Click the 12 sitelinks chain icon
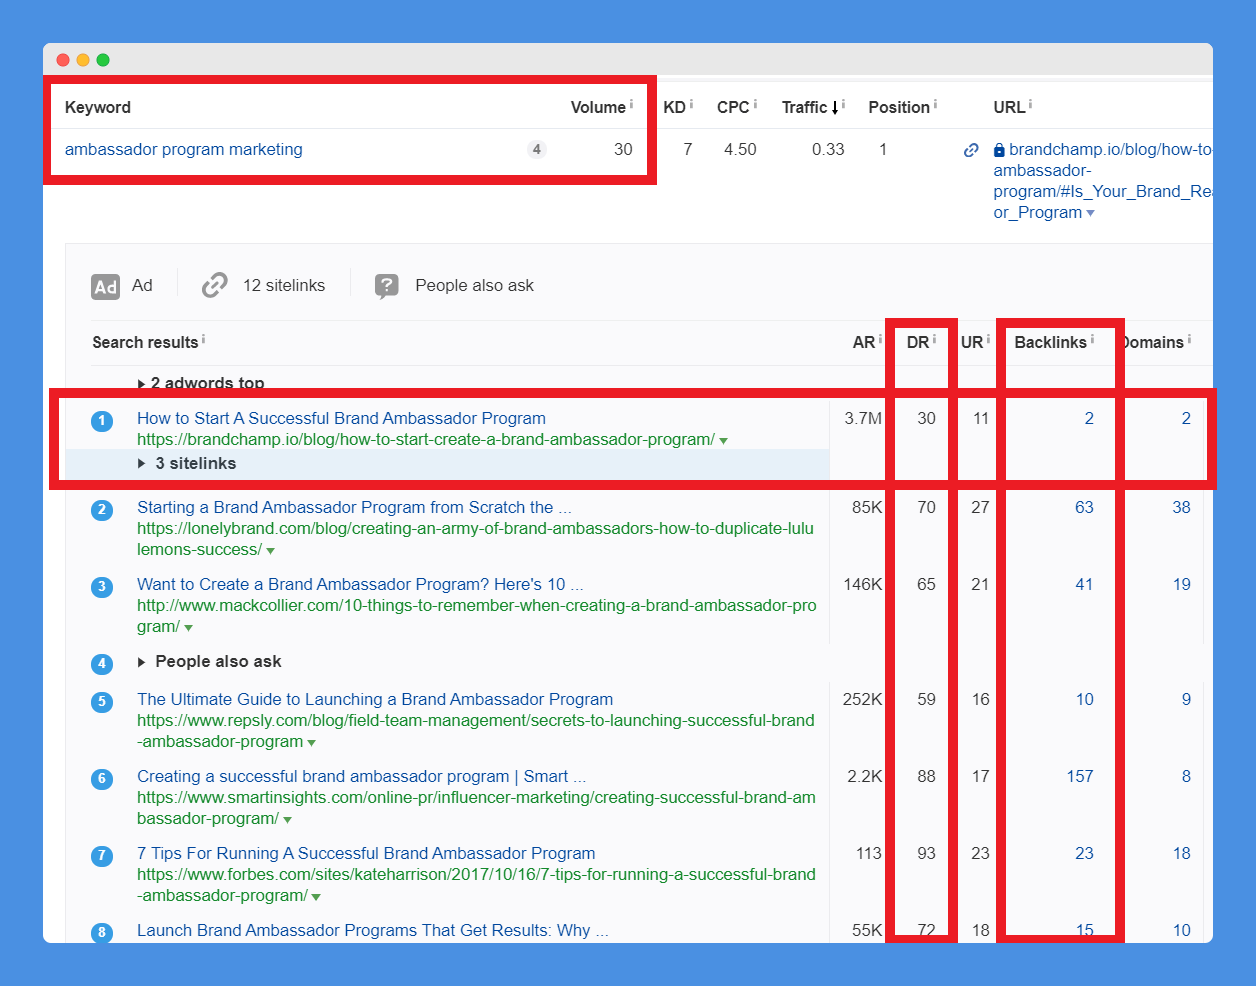1256x986 pixels. 214,286
